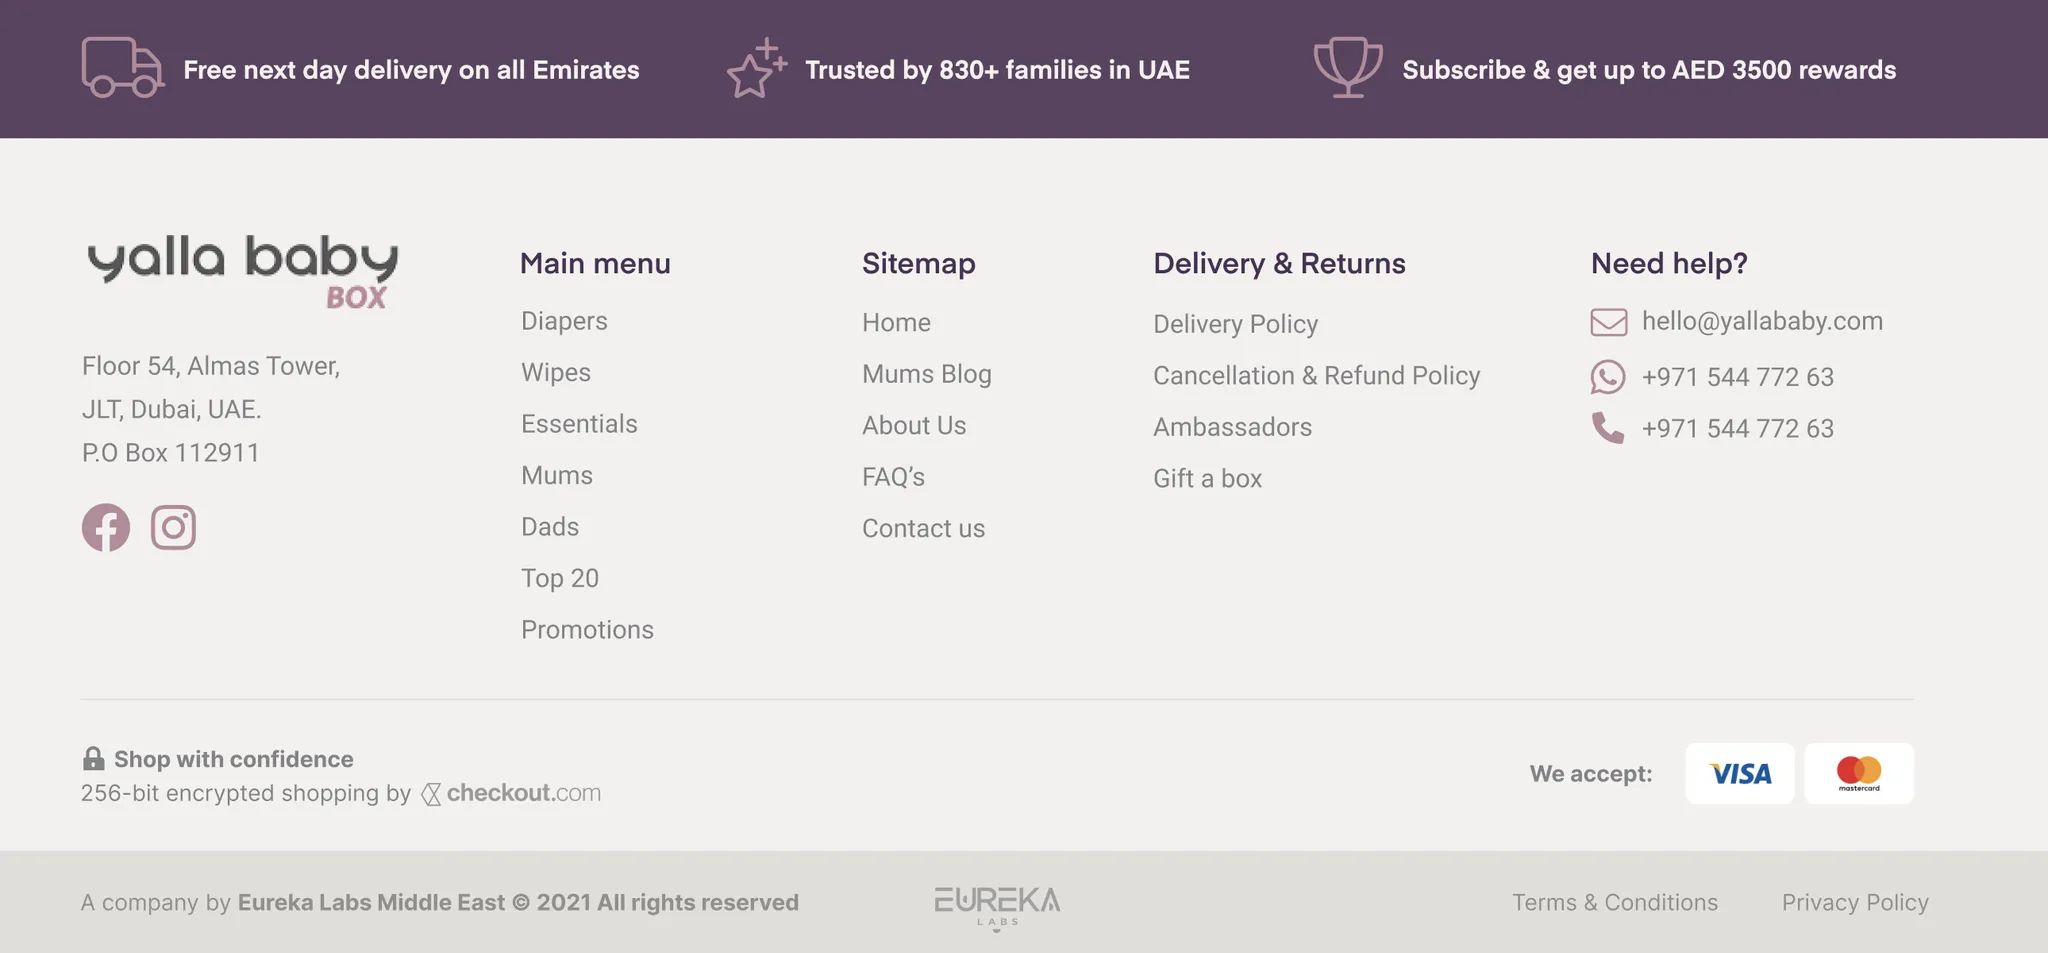Click the email envelope icon
2048x953 pixels.
[1608, 322]
